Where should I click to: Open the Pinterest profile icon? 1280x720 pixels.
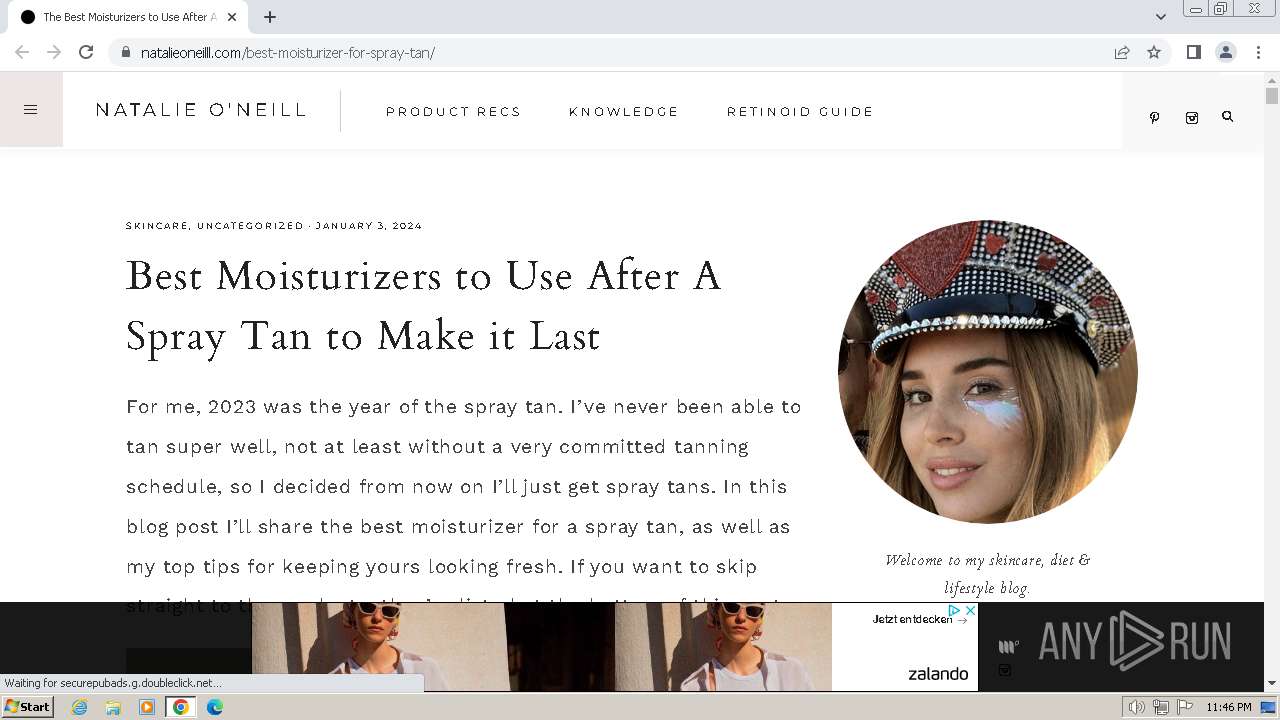1154,117
